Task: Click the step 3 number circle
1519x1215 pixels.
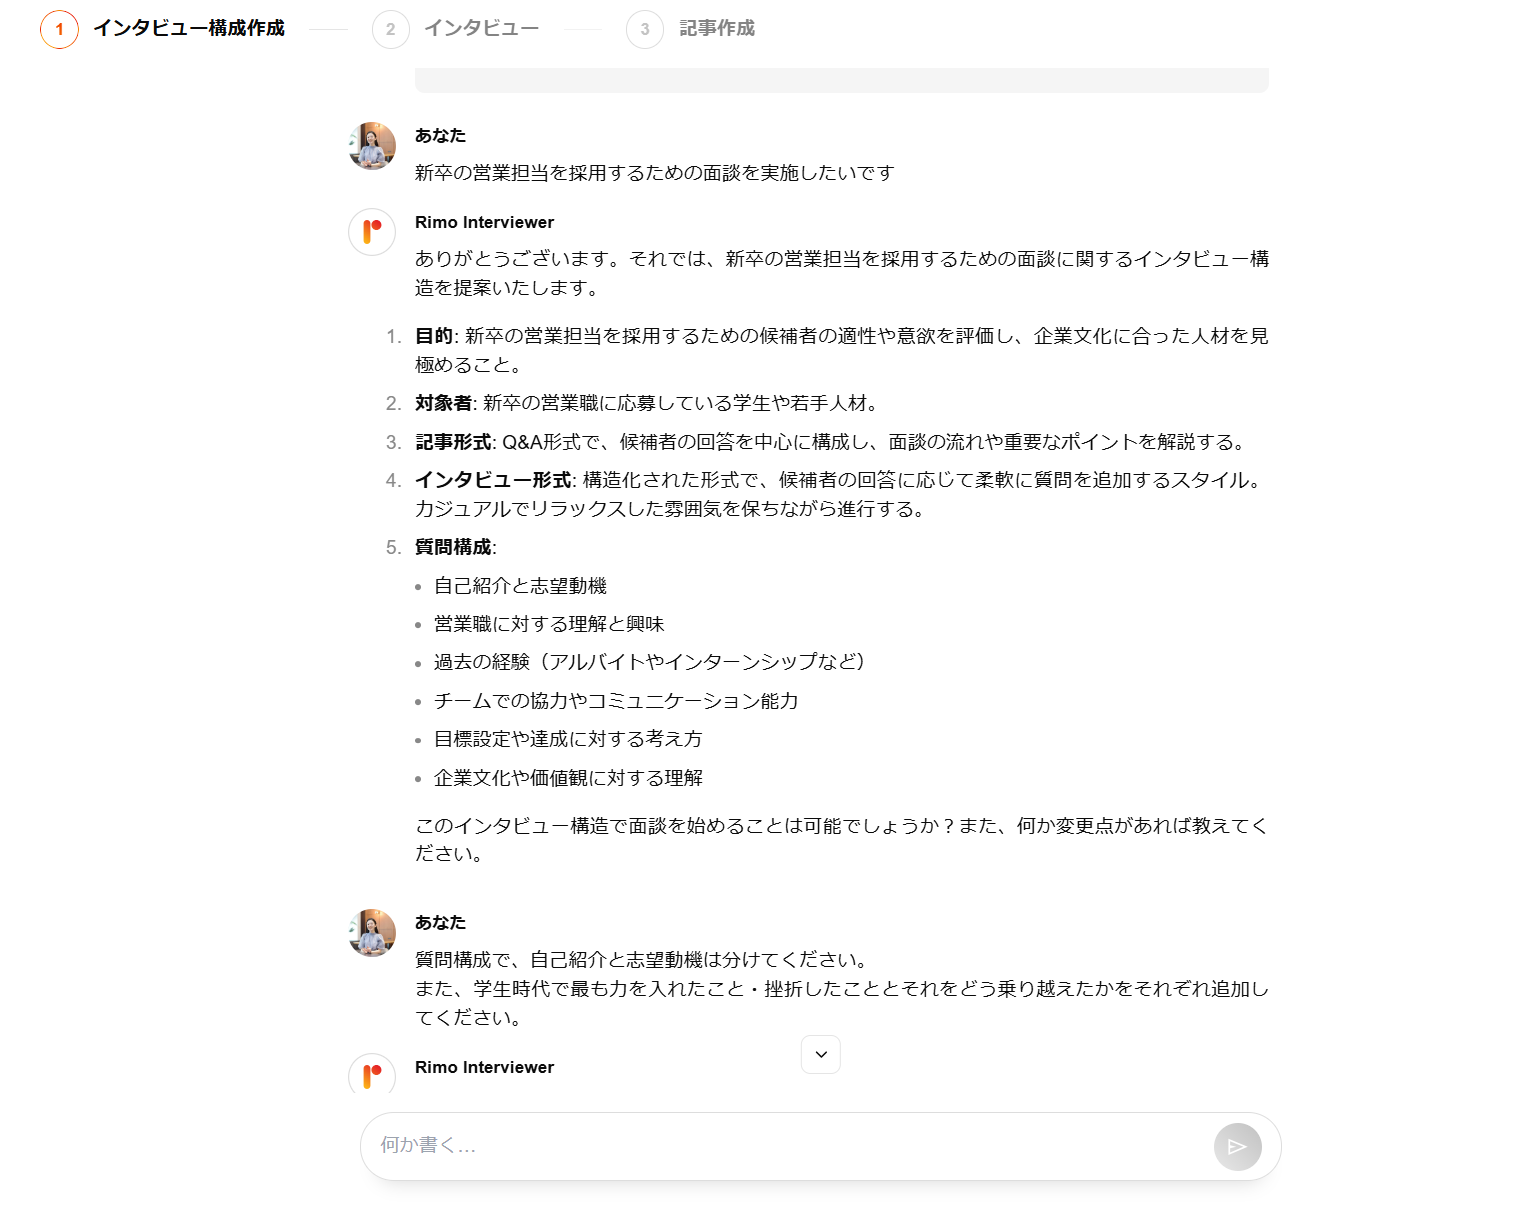Action: click(x=645, y=29)
